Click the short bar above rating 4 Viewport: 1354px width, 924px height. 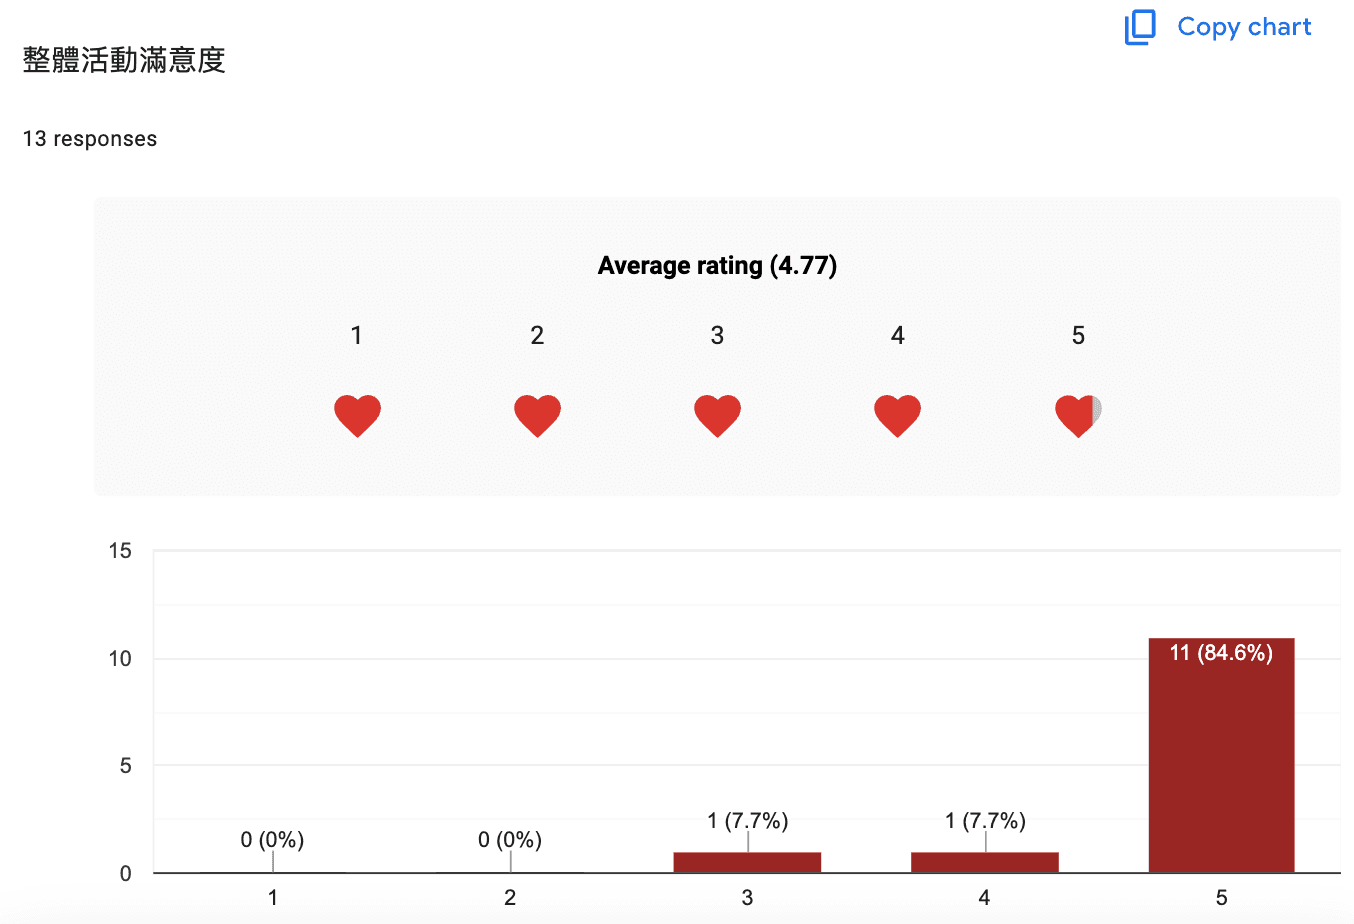[985, 862]
